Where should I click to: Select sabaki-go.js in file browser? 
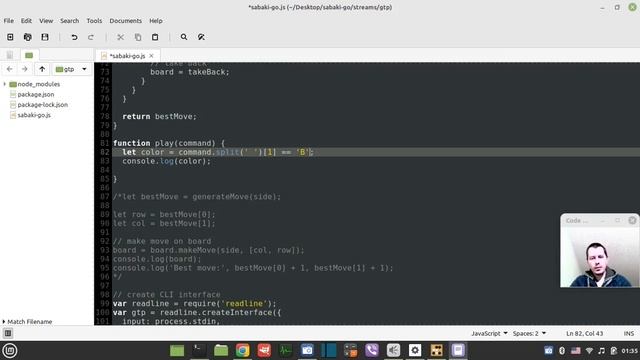[34, 115]
